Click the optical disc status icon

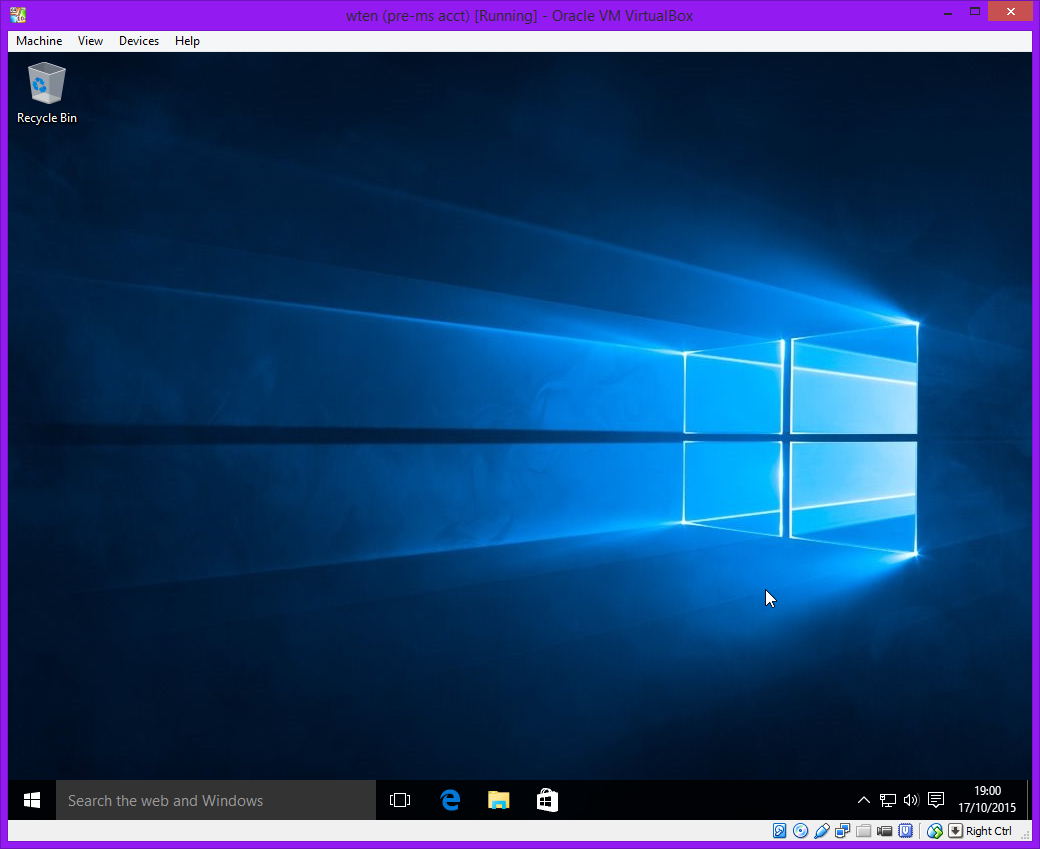[x=800, y=831]
